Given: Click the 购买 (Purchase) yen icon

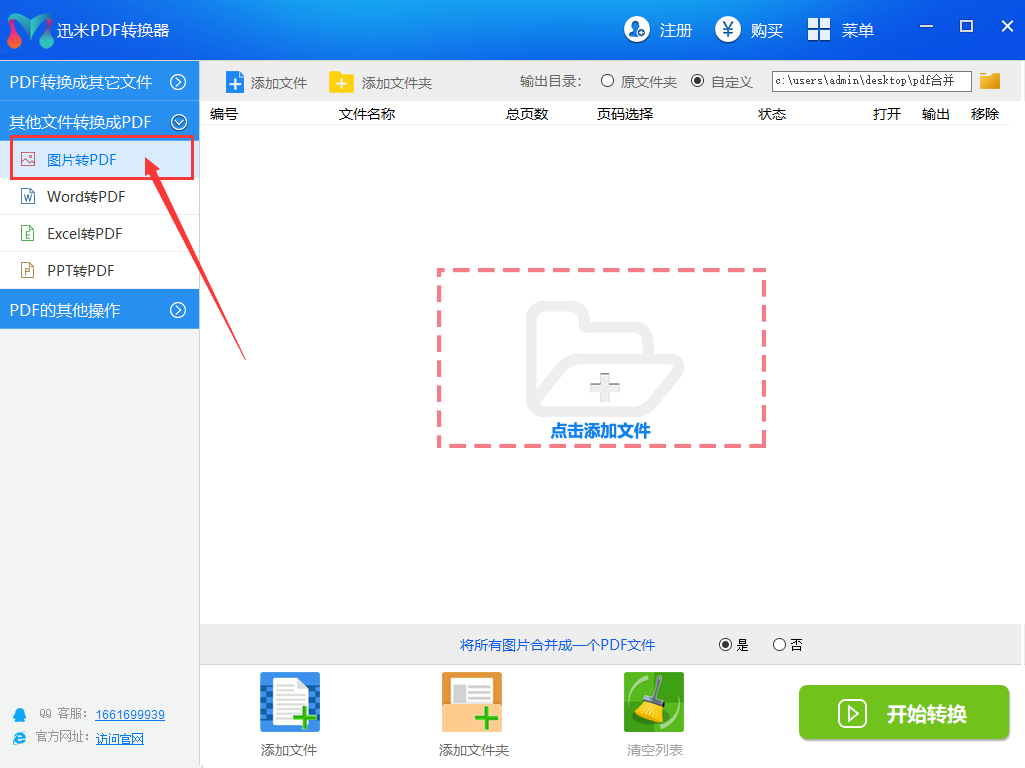Looking at the screenshot, I should pyautogui.click(x=728, y=30).
